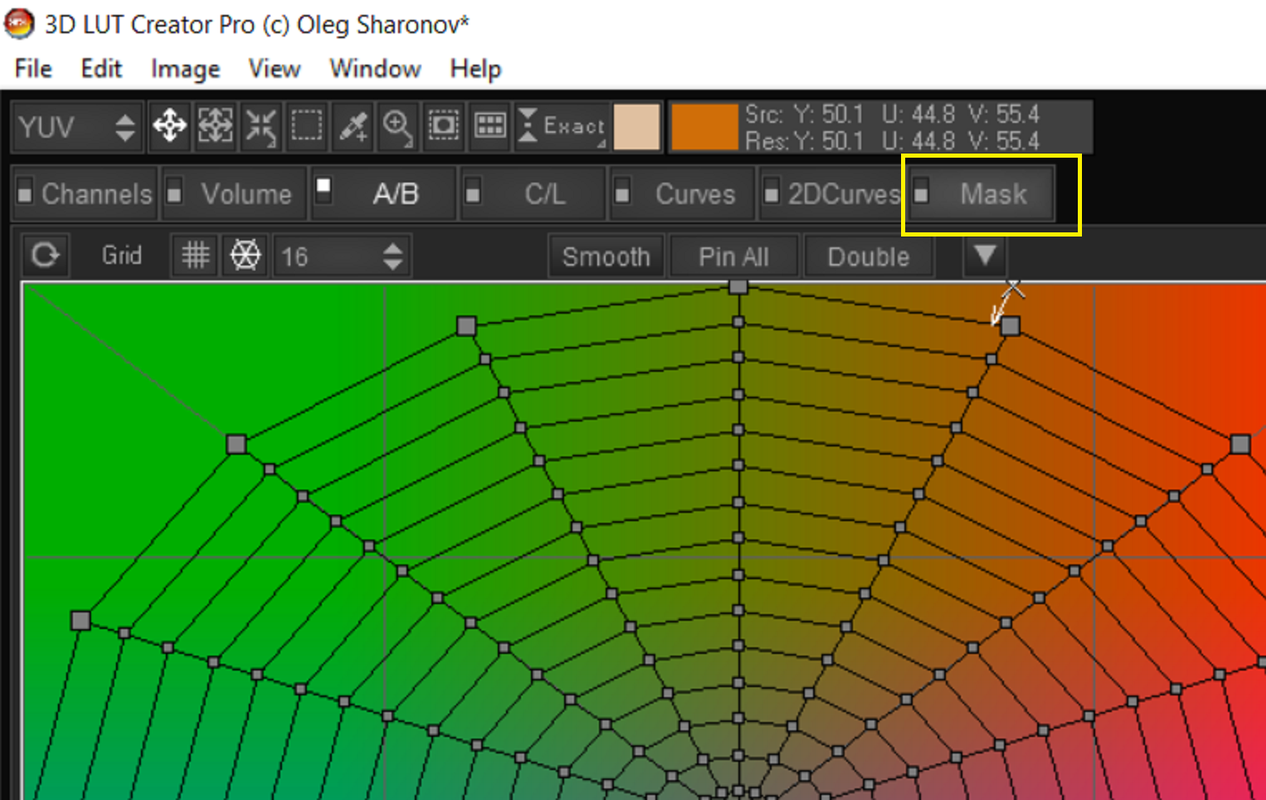Open the Channels tab
The height and width of the screenshot is (800, 1266).
84,194
